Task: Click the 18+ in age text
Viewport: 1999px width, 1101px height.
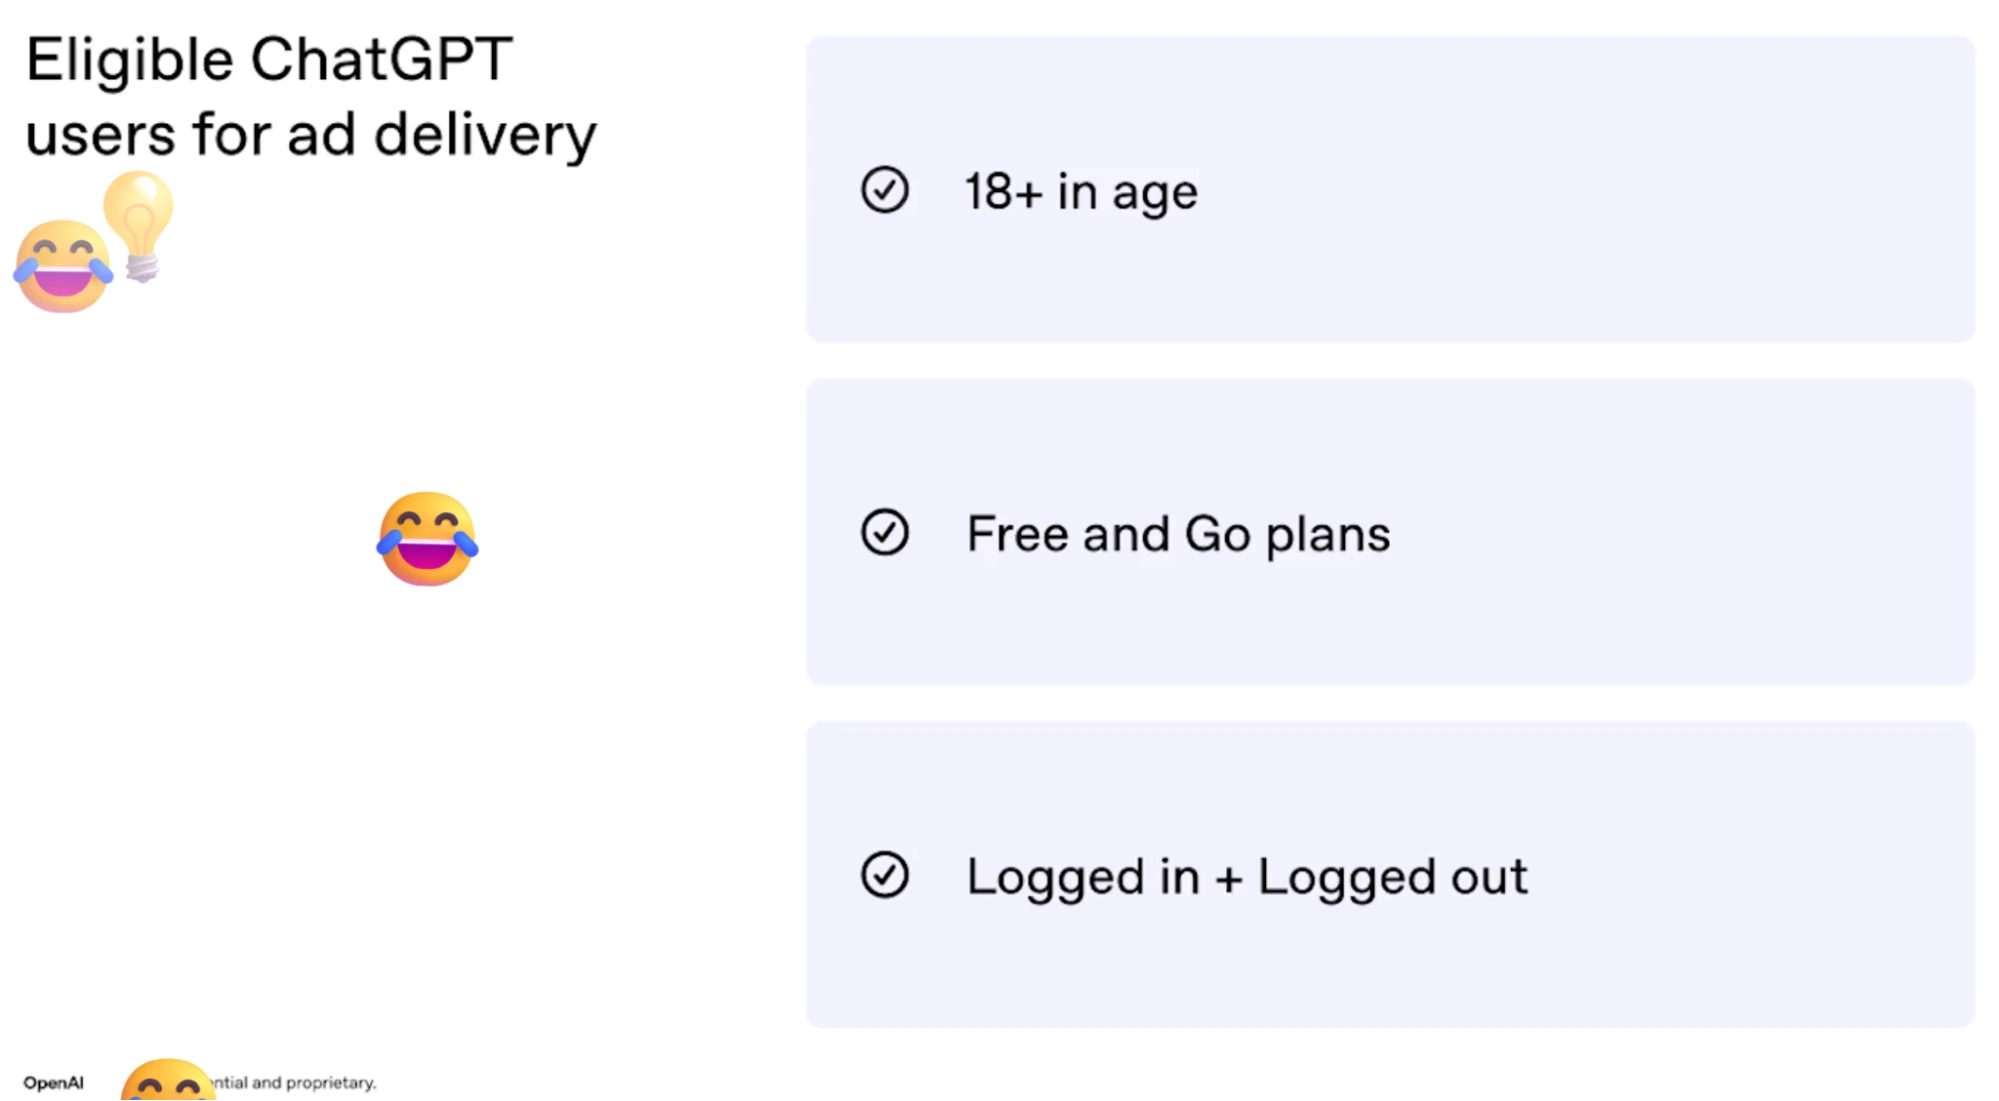Action: [1081, 192]
